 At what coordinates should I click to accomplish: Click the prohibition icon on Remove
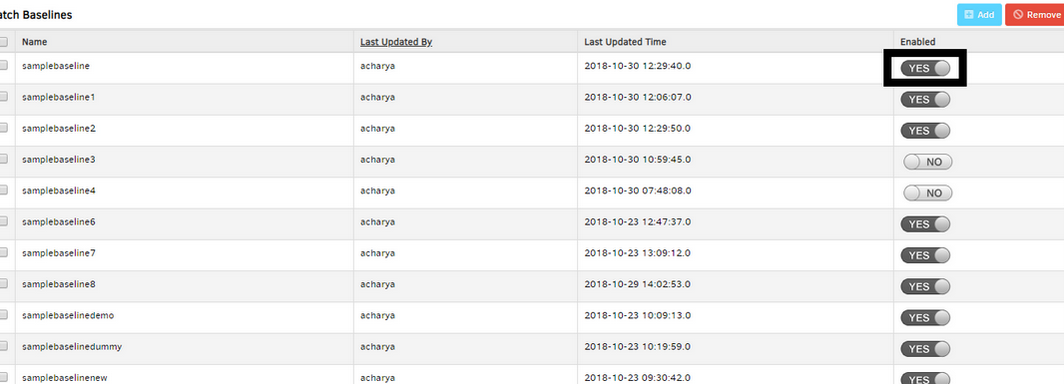(1018, 14)
